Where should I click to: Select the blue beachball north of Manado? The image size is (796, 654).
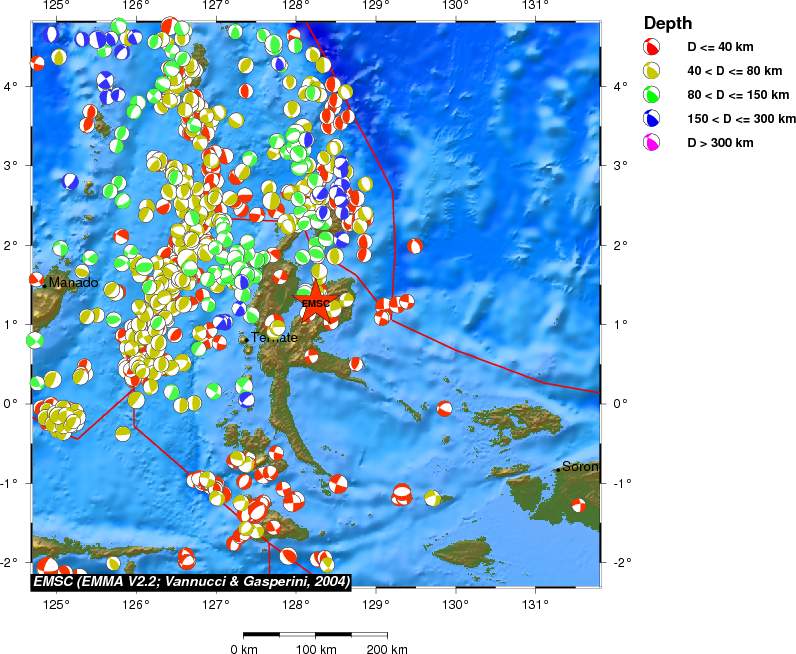(x=70, y=182)
